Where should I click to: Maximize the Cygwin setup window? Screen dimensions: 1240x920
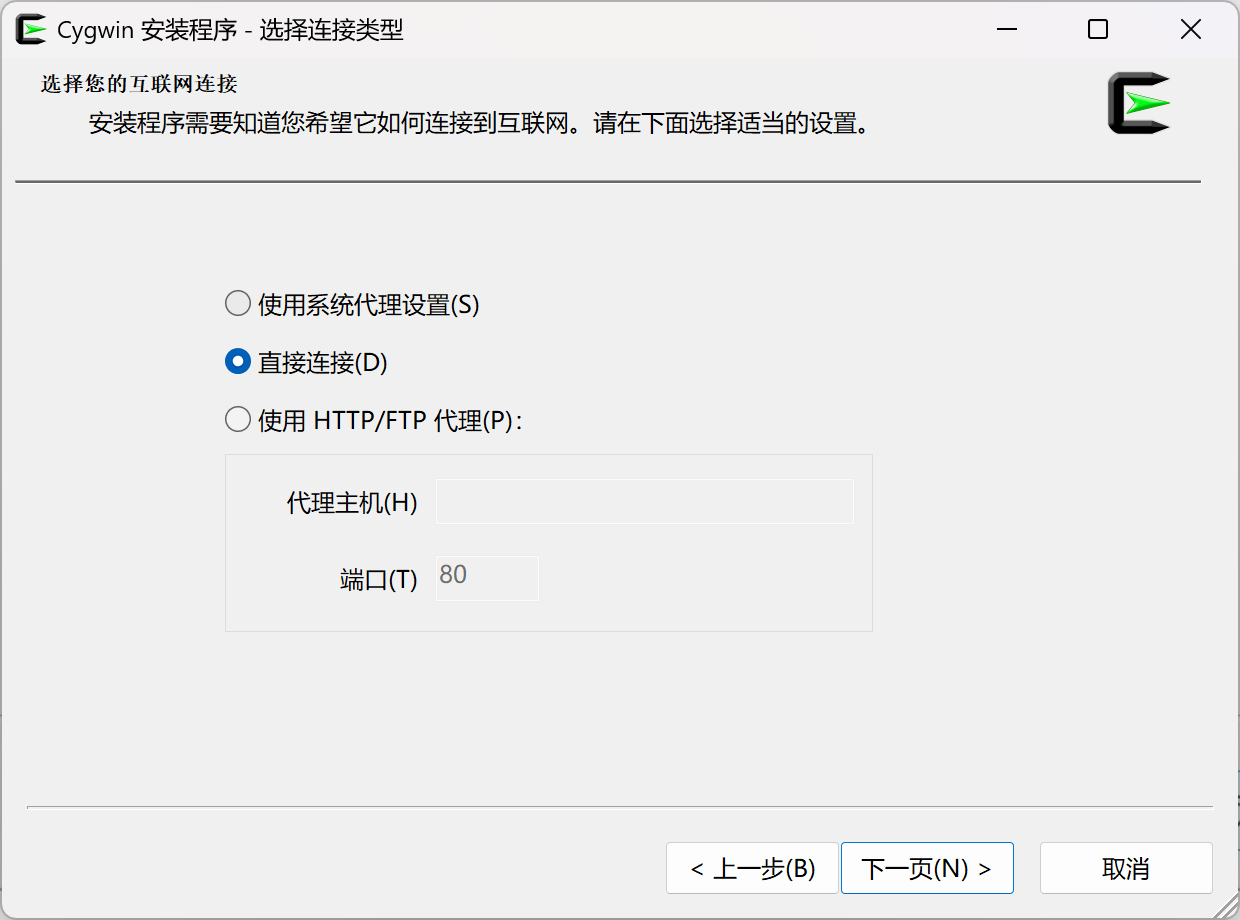click(x=1098, y=30)
